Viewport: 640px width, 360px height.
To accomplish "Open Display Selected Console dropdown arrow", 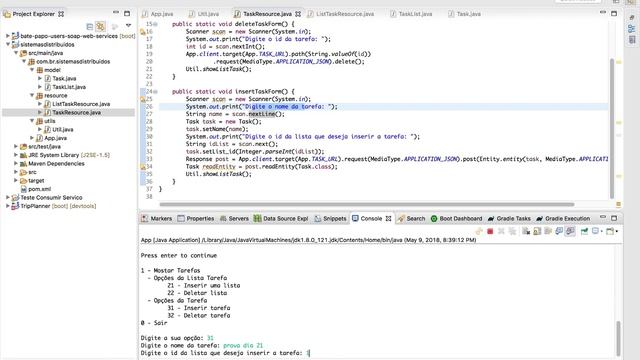I will point(602,232).
